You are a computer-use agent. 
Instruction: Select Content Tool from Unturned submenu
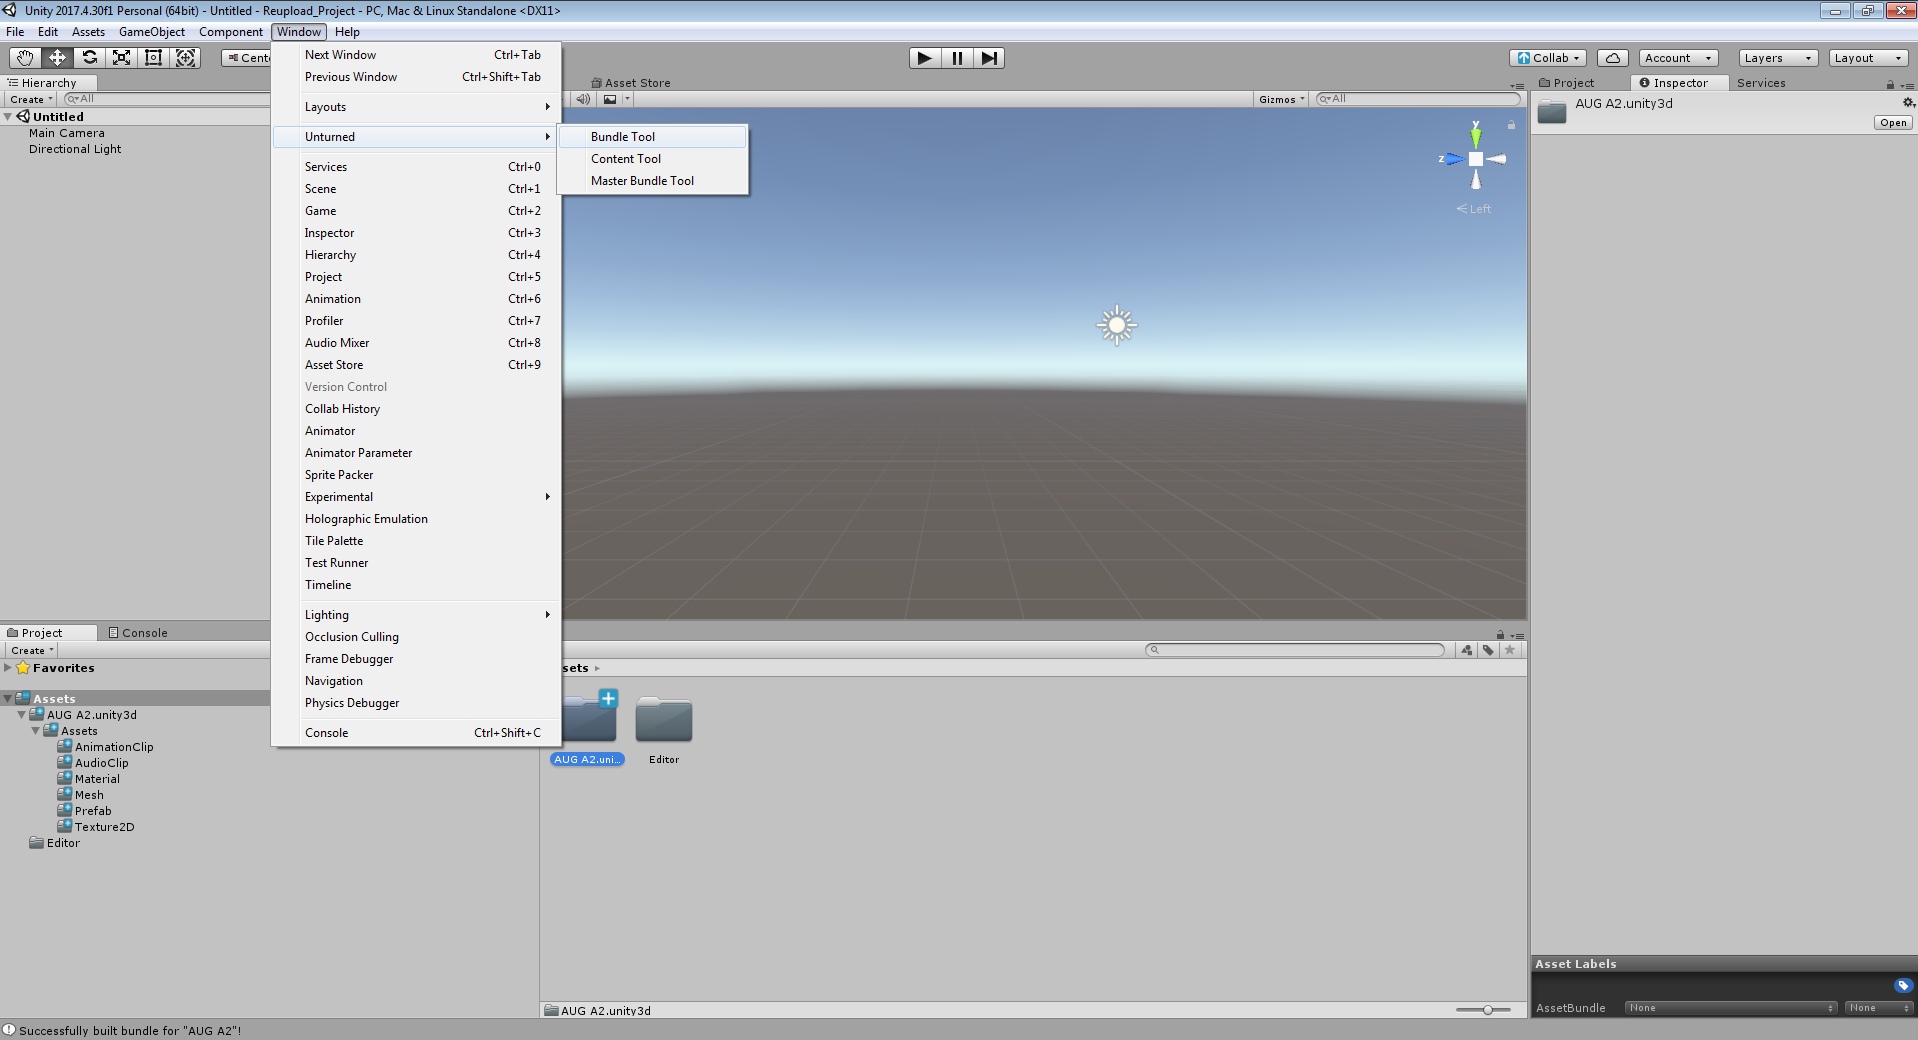point(653,159)
